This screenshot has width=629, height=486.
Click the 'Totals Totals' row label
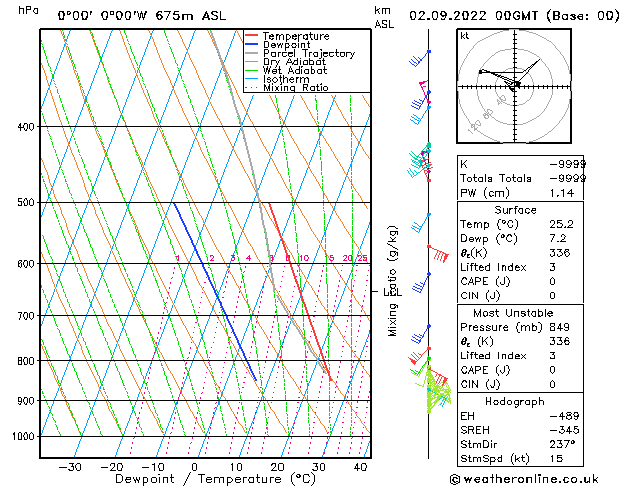click(x=496, y=178)
